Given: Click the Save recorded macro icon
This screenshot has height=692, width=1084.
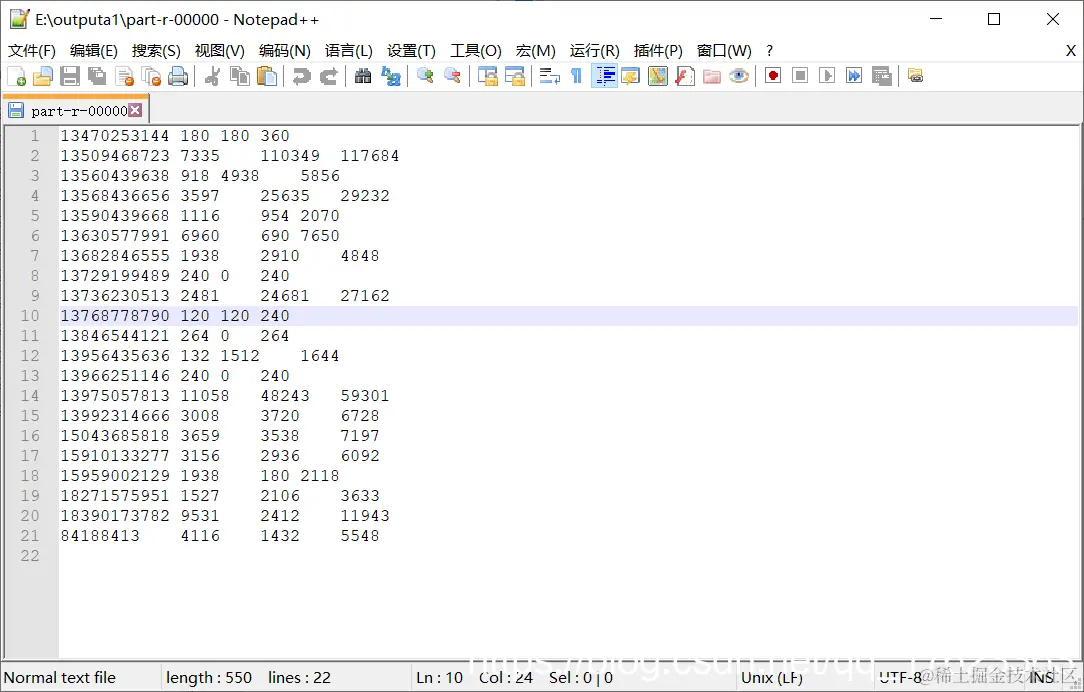Looking at the screenshot, I should coord(881,76).
